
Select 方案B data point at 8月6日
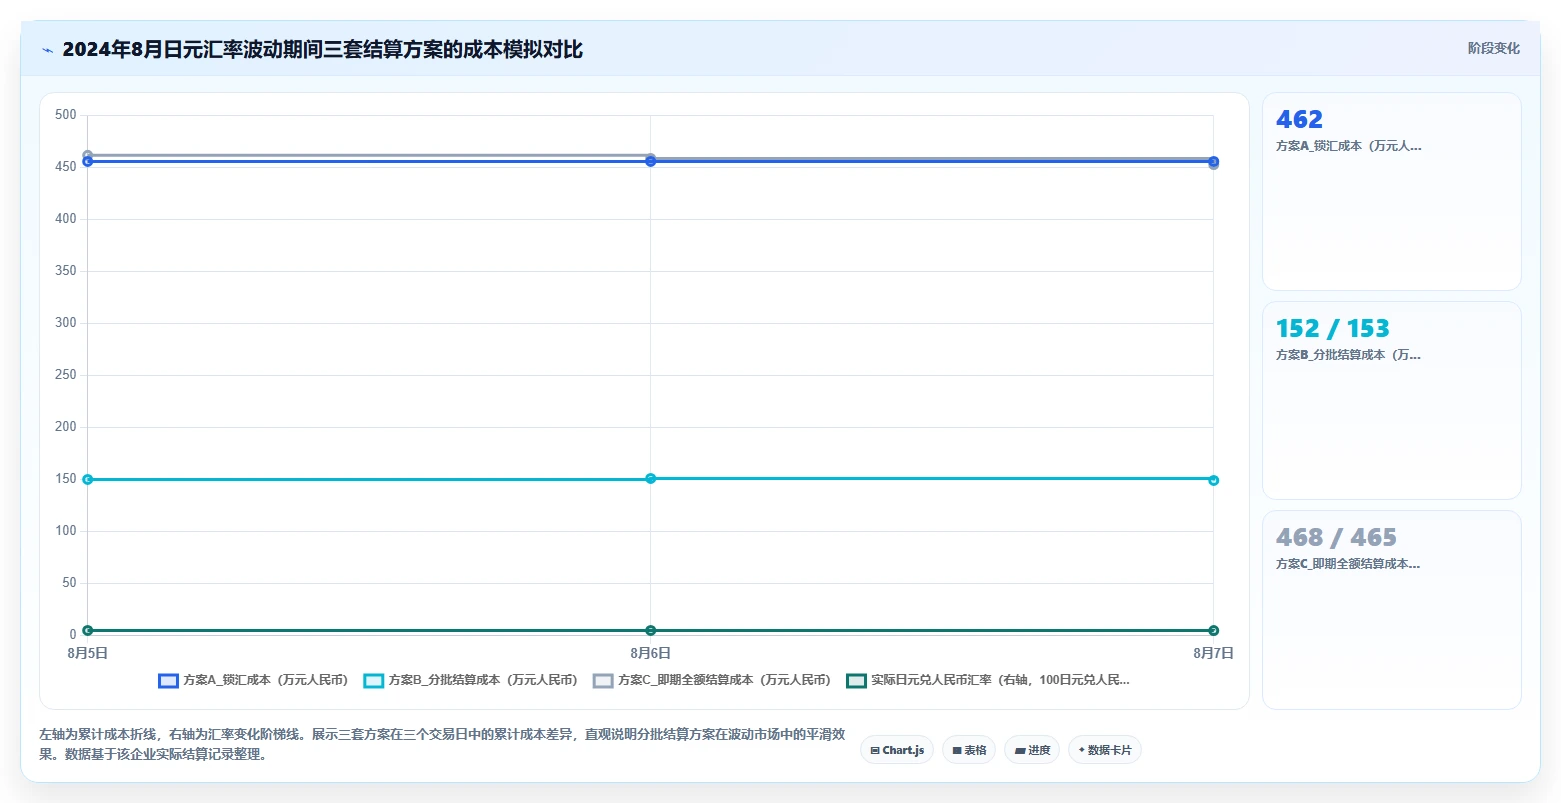(x=651, y=478)
